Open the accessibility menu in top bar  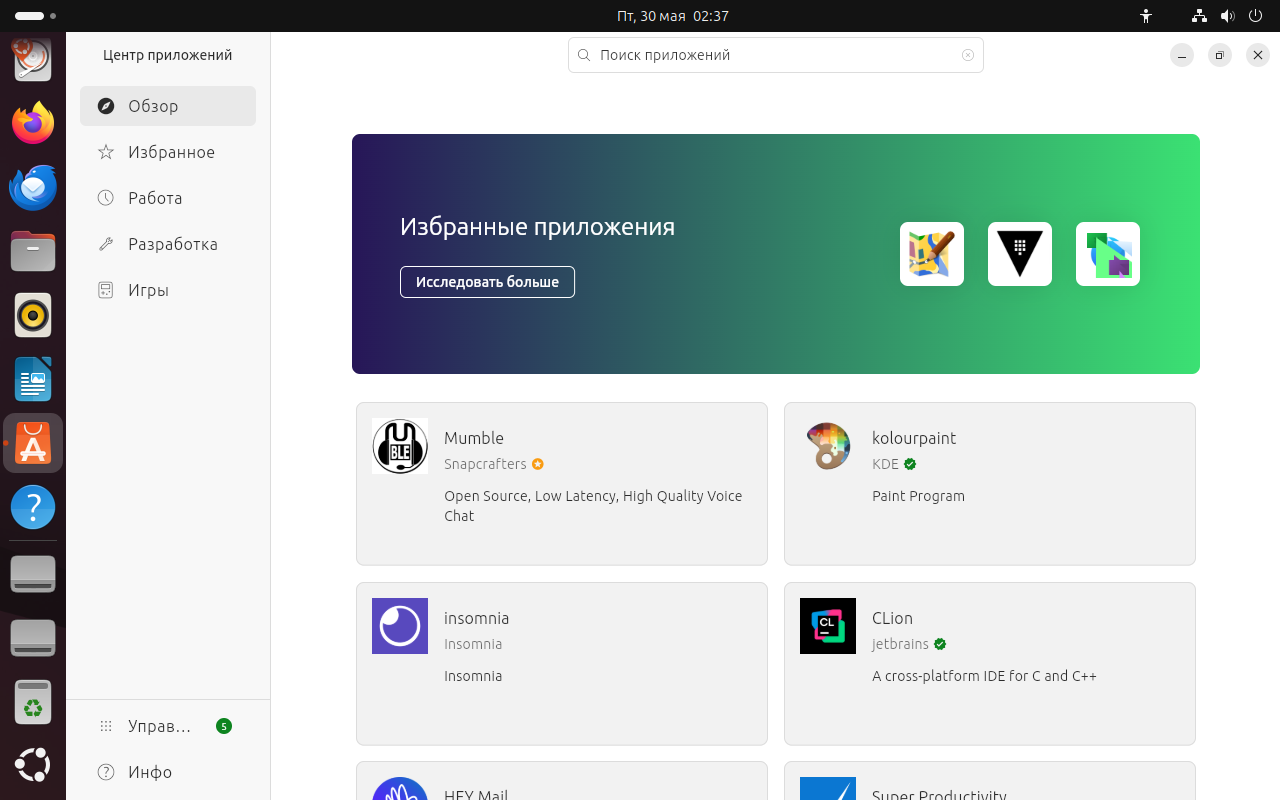(x=1146, y=16)
